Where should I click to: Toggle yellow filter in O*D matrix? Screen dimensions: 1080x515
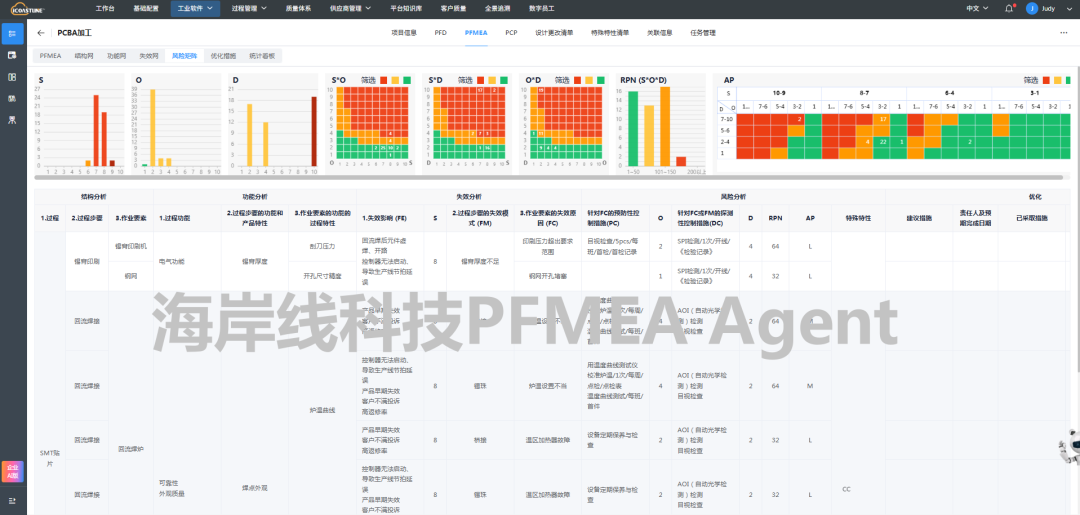pos(589,81)
